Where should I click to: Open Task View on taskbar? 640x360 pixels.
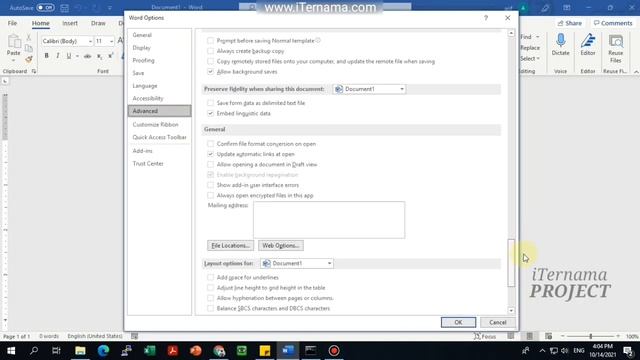(x=56, y=351)
